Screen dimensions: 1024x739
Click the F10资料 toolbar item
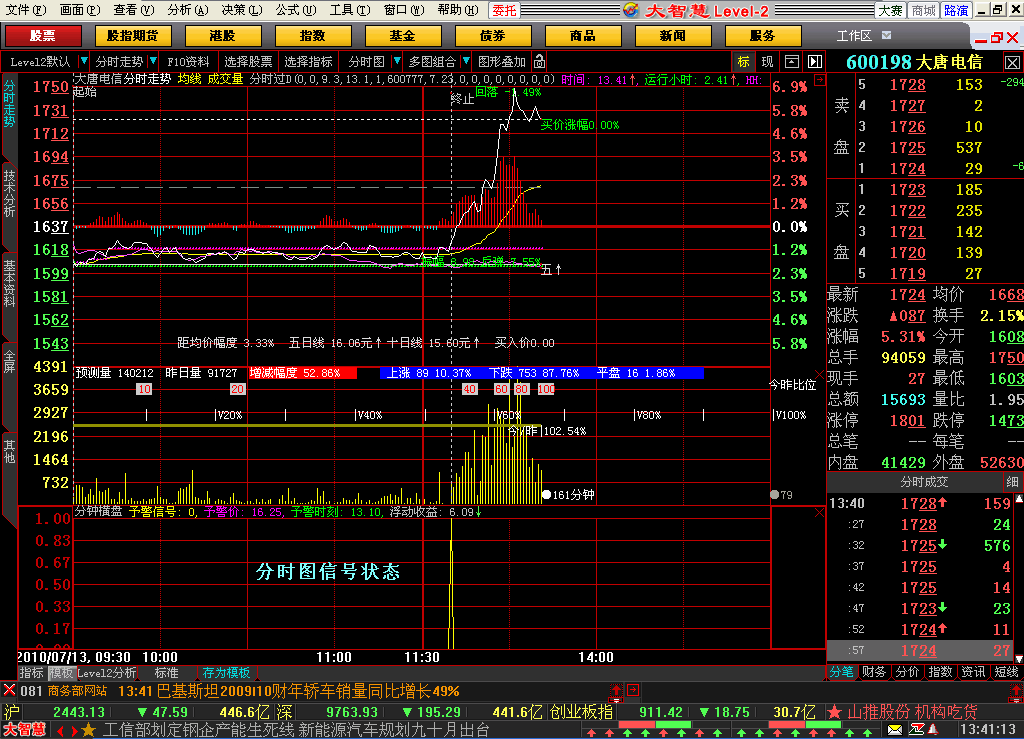188,61
